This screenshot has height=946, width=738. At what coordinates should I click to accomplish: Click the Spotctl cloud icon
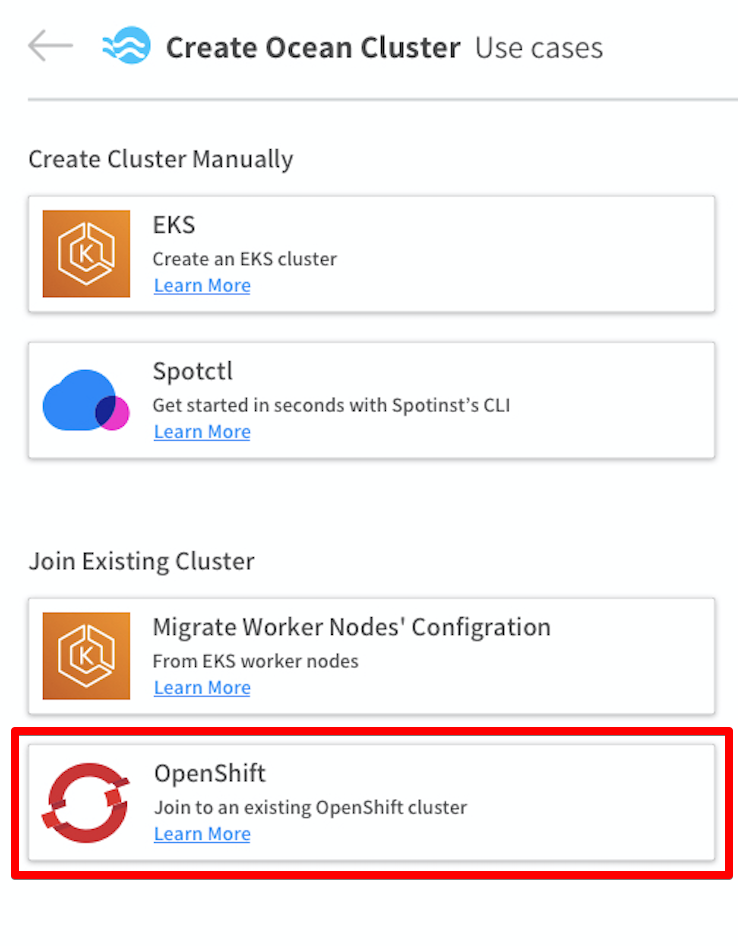(86, 400)
